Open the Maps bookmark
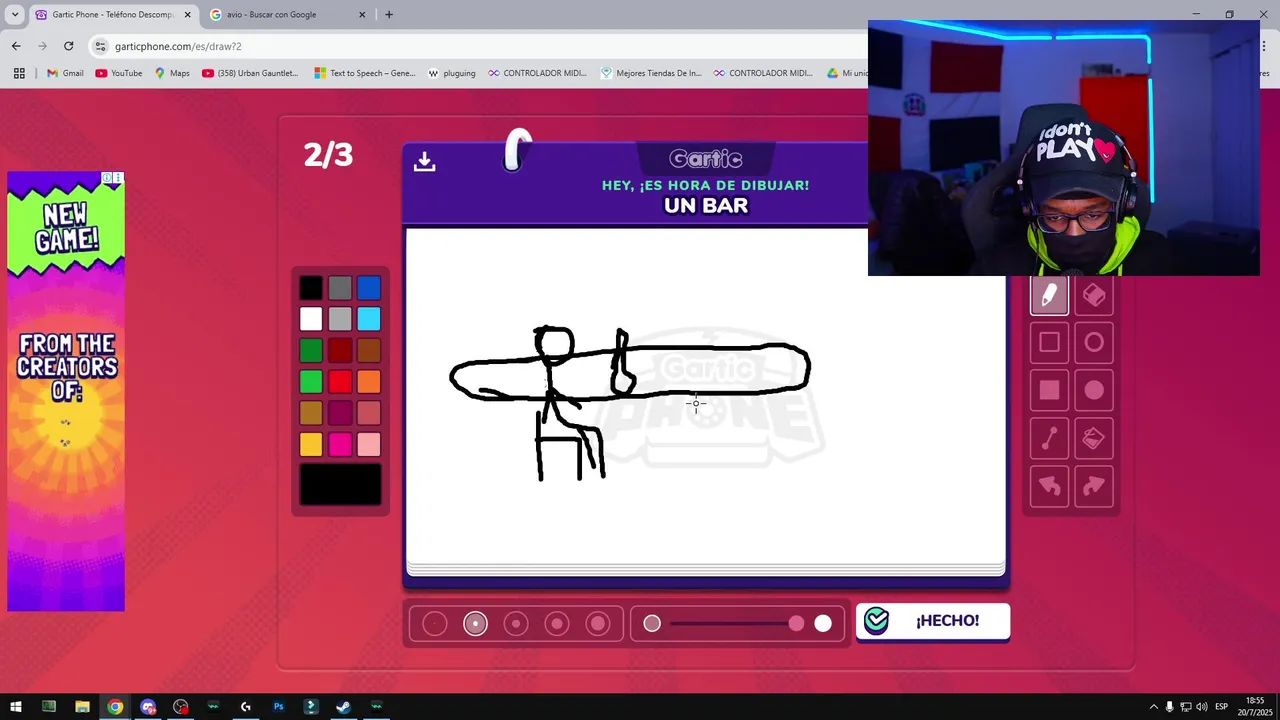This screenshot has width=1280, height=720. tap(172, 73)
